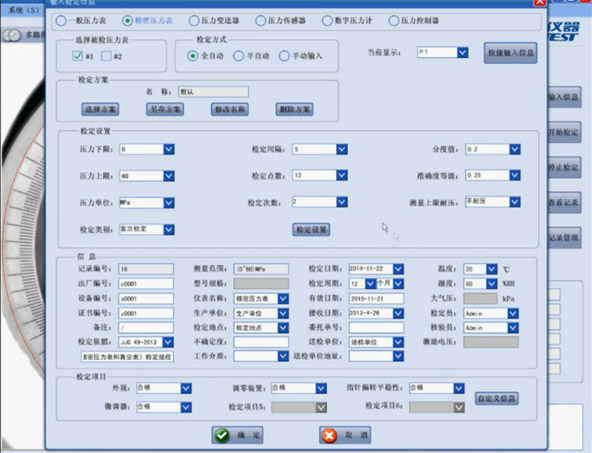
Task: Click the gauge icon in the background toolbar
Action: click(12, 35)
